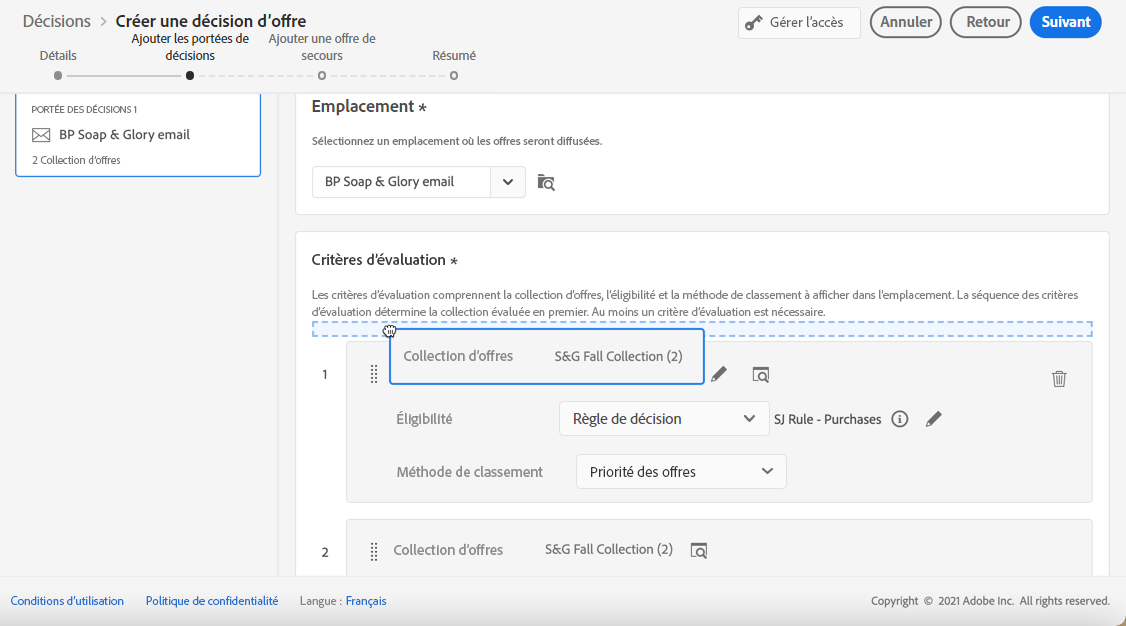Click drag handle of first evaluation criterion
The height and width of the screenshot is (626, 1126).
click(374, 374)
